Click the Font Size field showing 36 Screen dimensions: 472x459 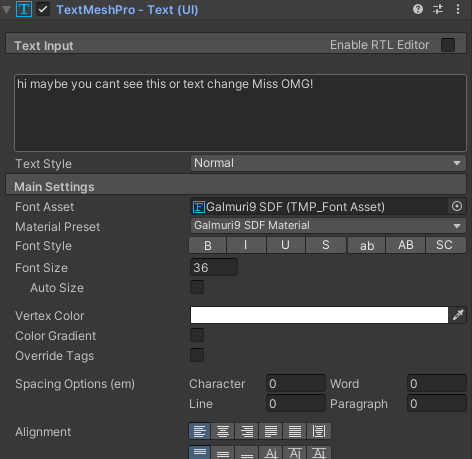tap(214, 267)
